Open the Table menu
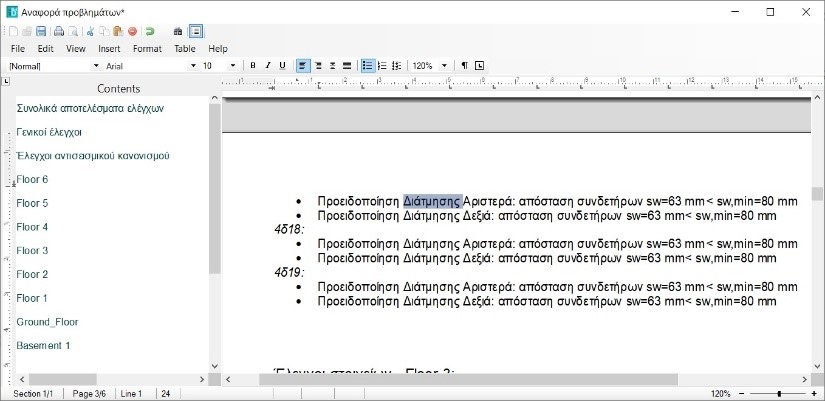The height and width of the screenshot is (401, 825). [185, 48]
